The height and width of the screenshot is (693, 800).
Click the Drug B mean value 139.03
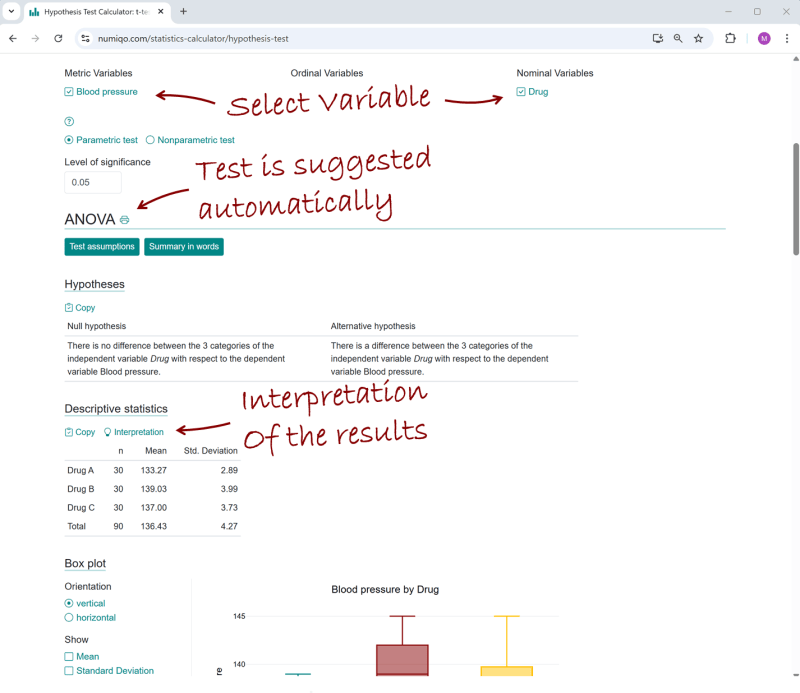coord(154,489)
